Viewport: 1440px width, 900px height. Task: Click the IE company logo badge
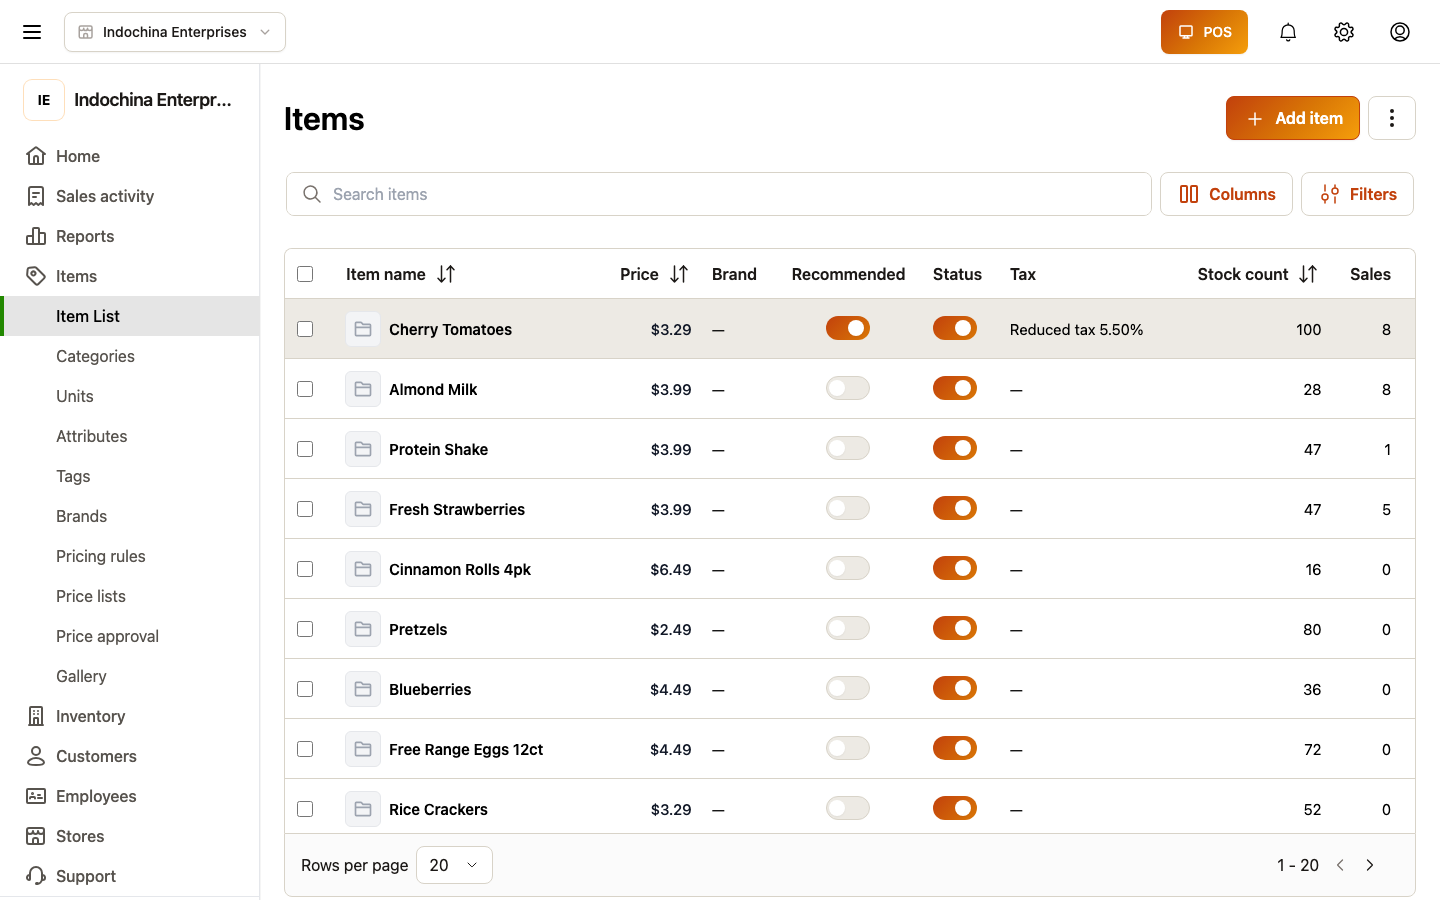pos(44,100)
